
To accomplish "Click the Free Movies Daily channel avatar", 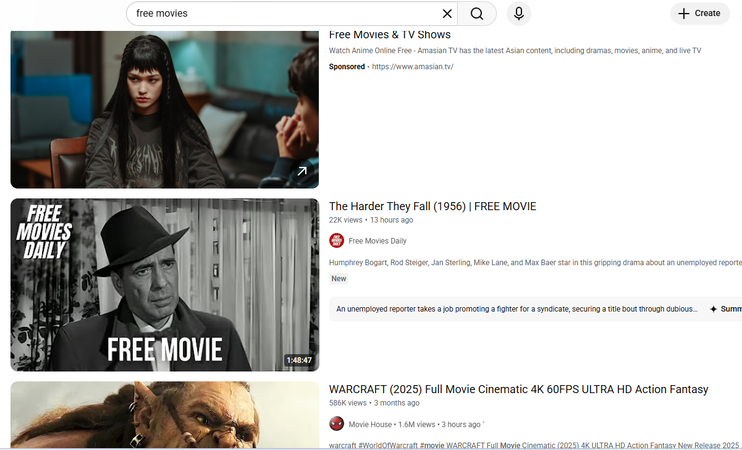I will 336,241.
